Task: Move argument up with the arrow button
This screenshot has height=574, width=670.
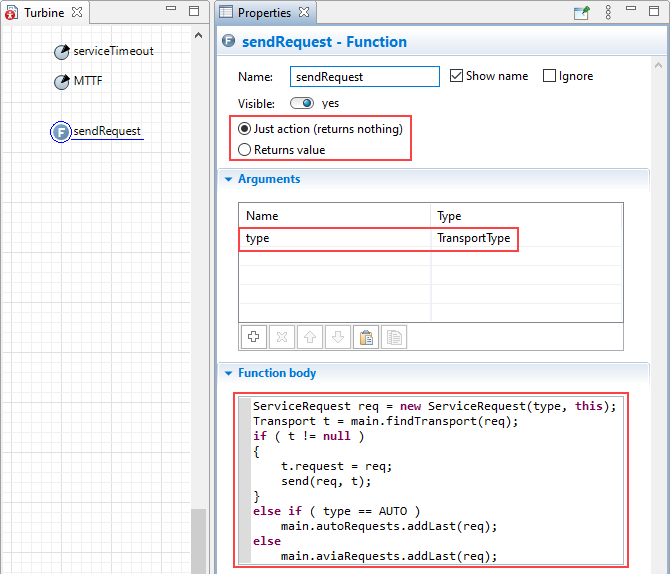Action: pyautogui.click(x=310, y=337)
